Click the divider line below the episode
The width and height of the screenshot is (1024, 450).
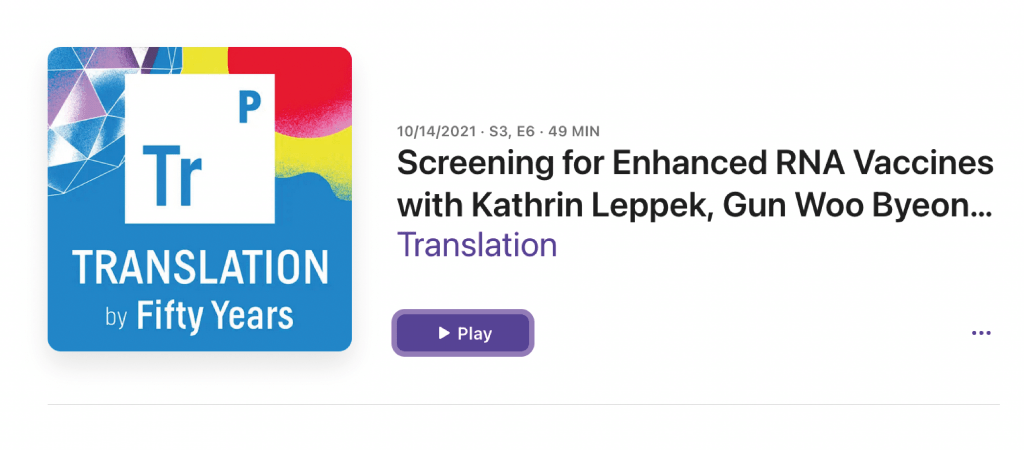(523, 405)
